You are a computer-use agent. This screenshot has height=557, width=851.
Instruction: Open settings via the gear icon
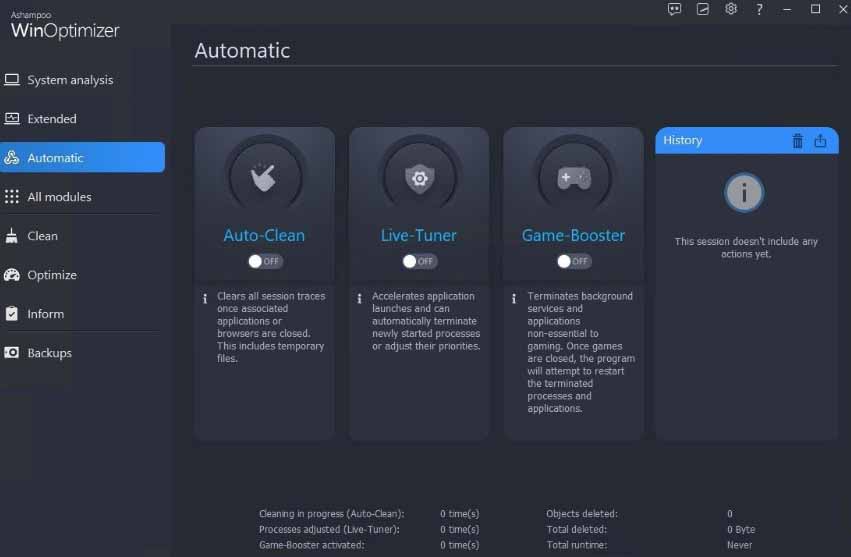click(x=731, y=9)
